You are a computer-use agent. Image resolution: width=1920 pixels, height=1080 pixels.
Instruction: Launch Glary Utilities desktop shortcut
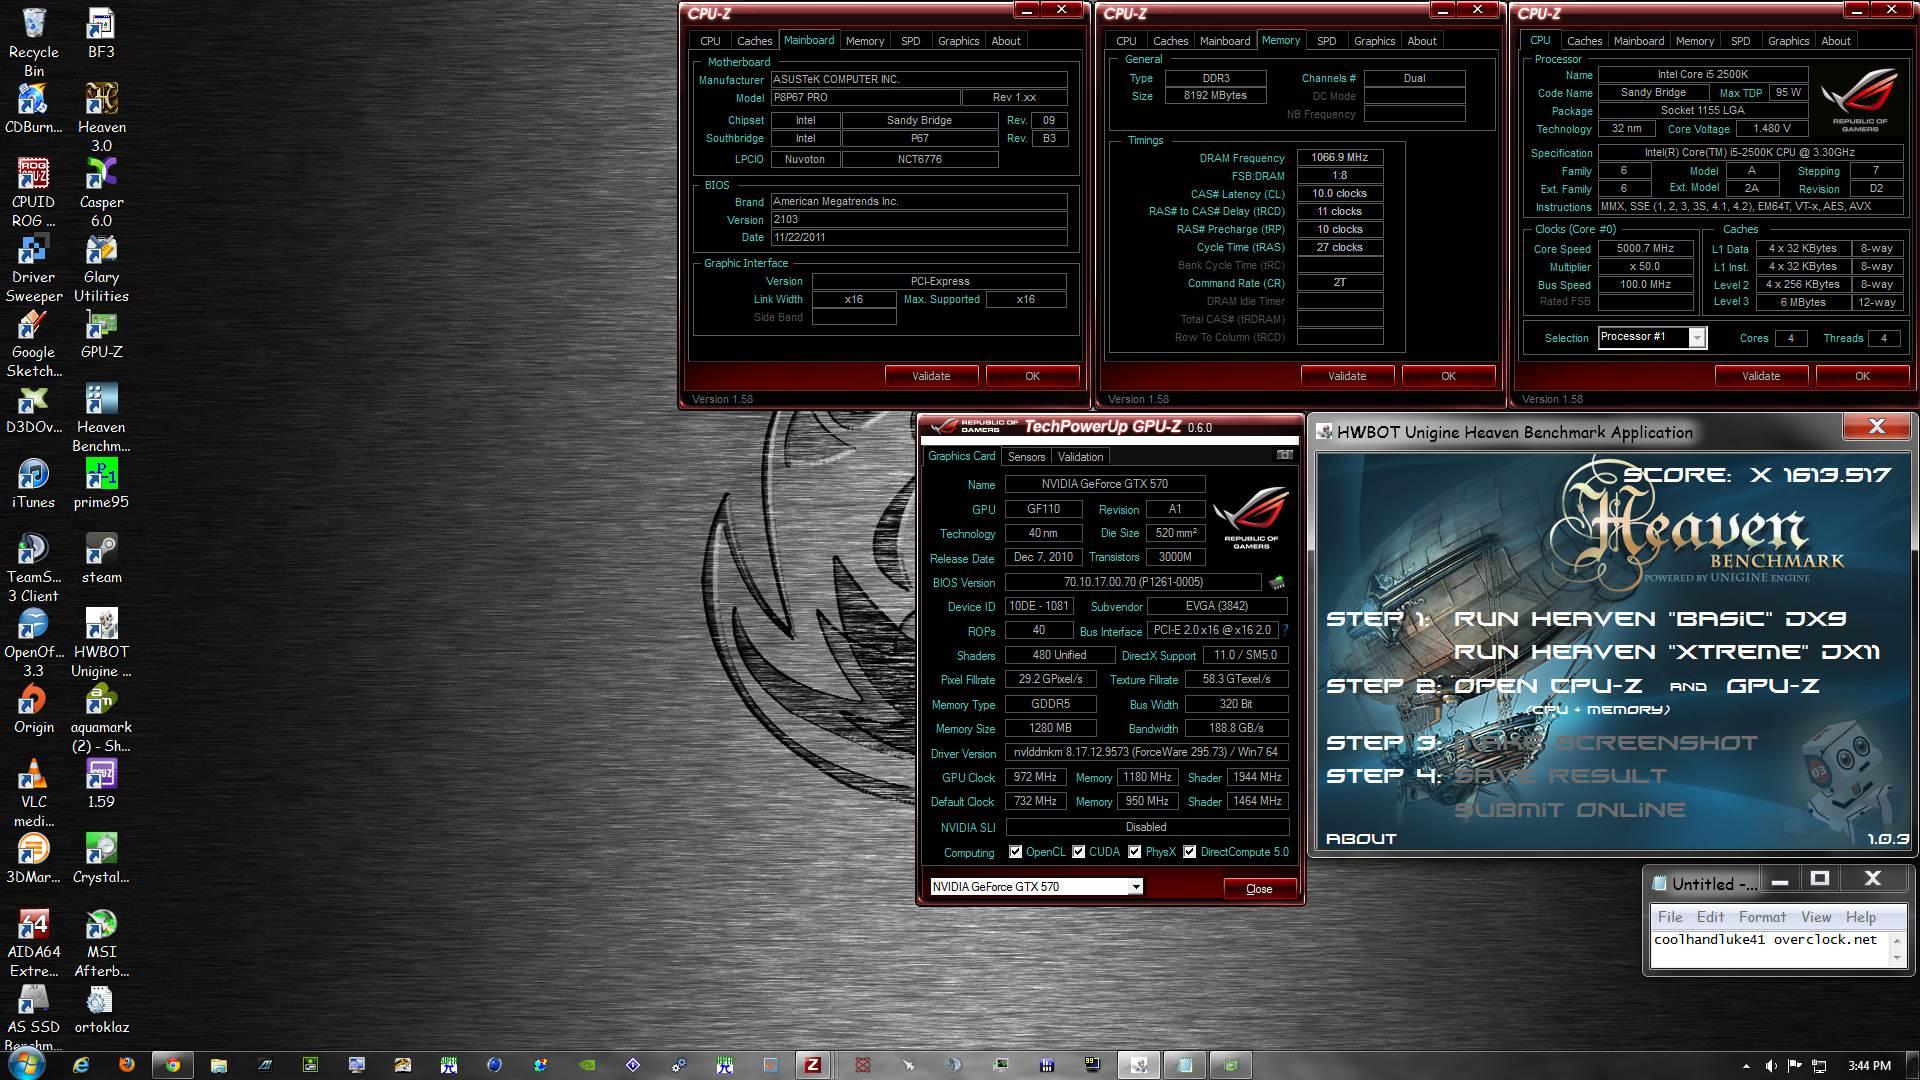101,267
